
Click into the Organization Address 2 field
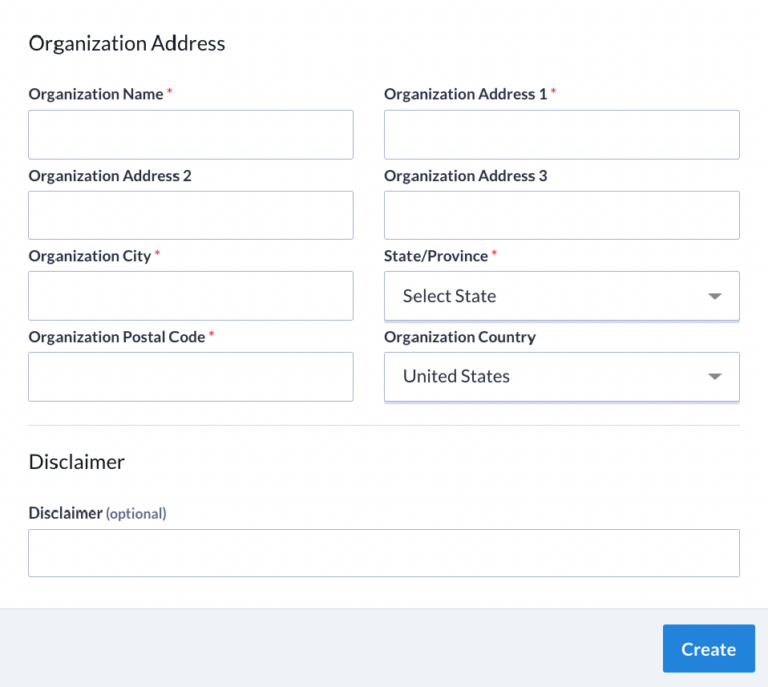190,215
